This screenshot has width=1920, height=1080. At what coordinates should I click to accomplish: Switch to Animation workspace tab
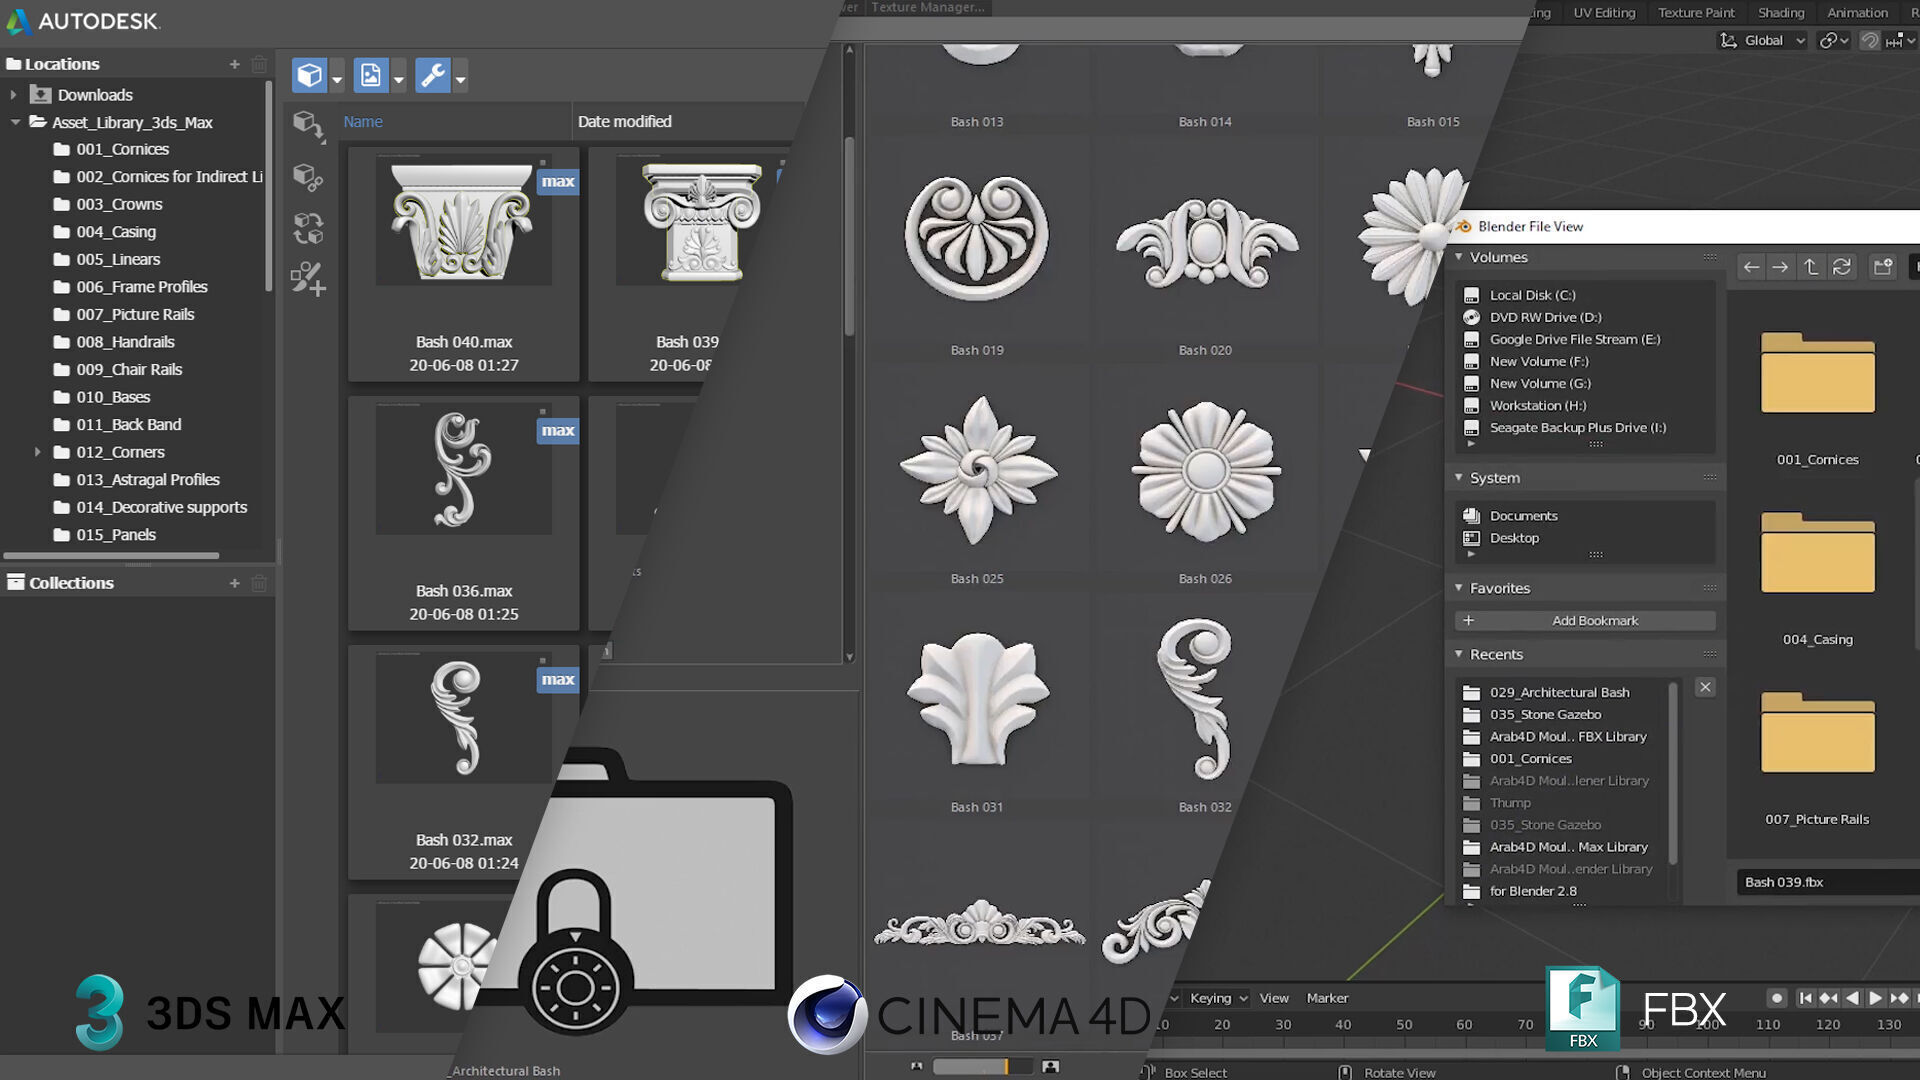click(1857, 13)
